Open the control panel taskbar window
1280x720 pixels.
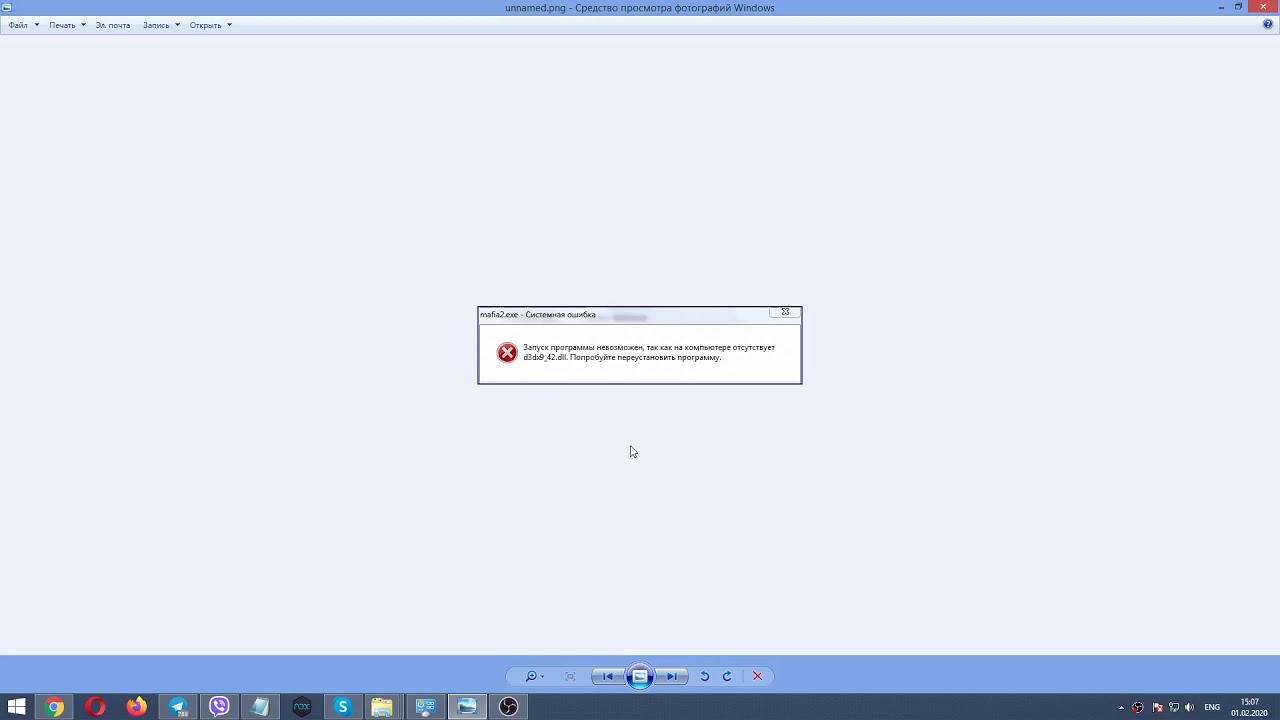click(425, 707)
